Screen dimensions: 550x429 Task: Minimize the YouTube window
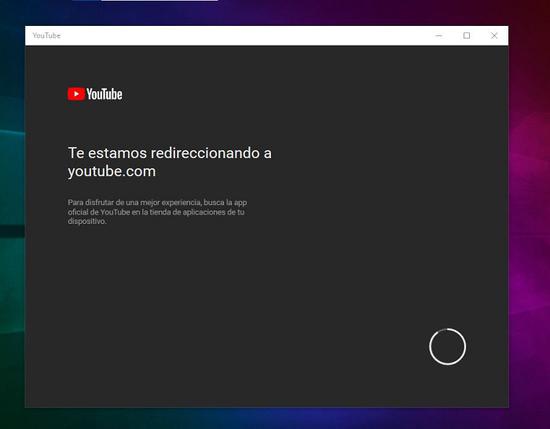pos(439,35)
